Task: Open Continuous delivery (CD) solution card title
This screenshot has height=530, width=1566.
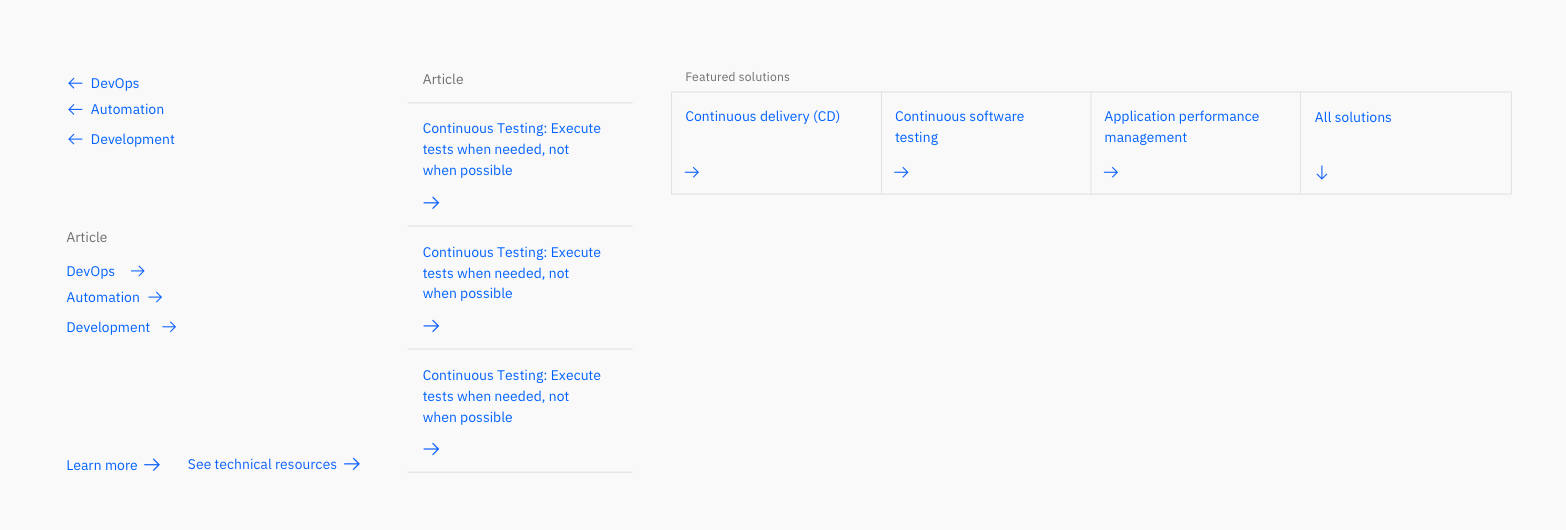Action: tap(763, 117)
